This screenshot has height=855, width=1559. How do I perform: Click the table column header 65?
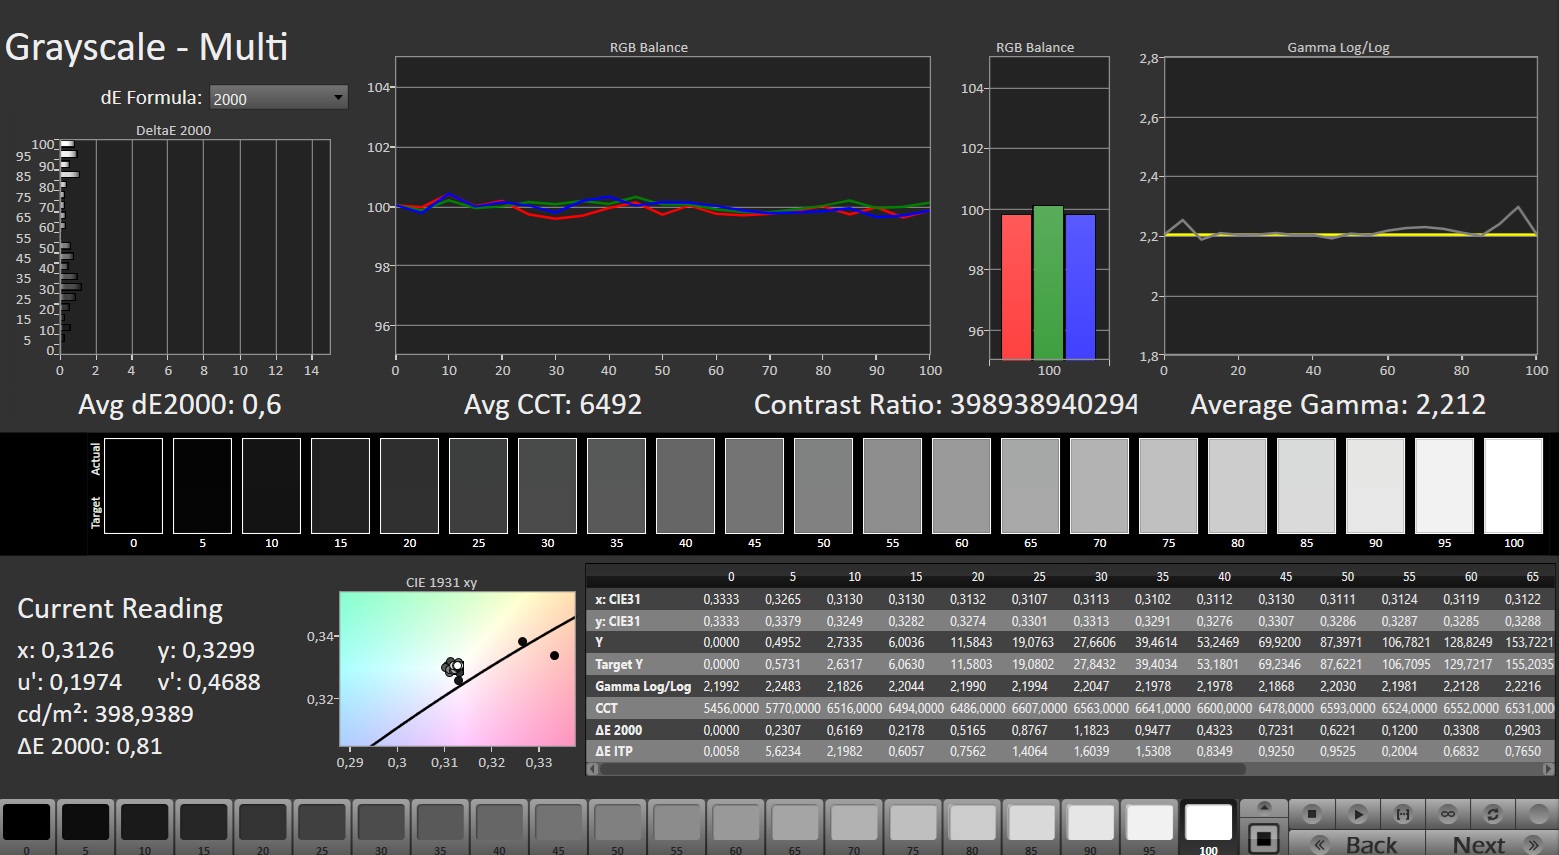[x=1532, y=577]
